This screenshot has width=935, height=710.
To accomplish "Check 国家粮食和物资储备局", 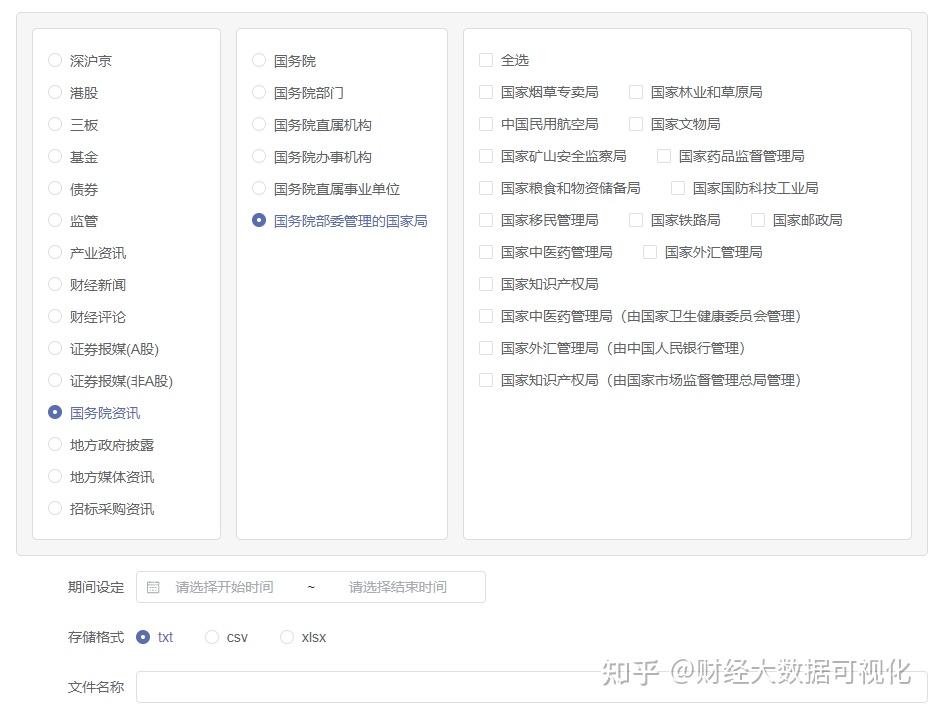I will 486,188.
